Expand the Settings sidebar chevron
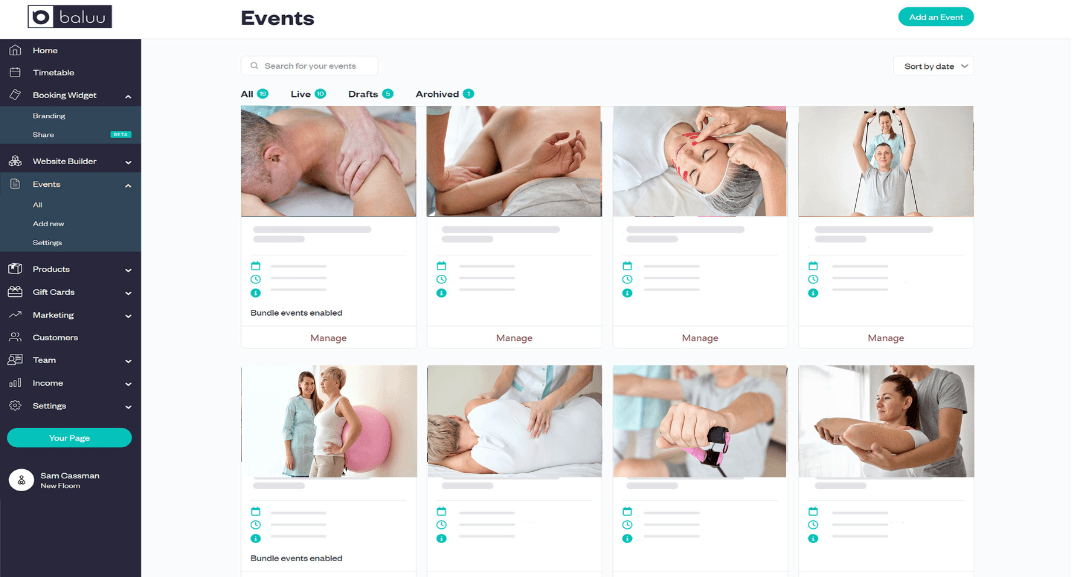Image resolution: width=1073 pixels, height=577 pixels. [x=128, y=407]
